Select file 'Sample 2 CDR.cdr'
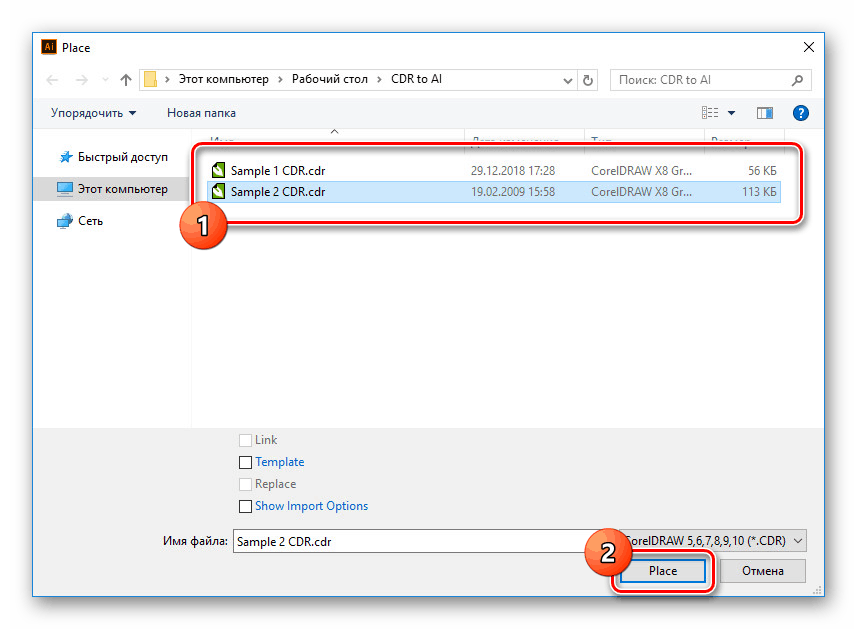 (494, 192)
